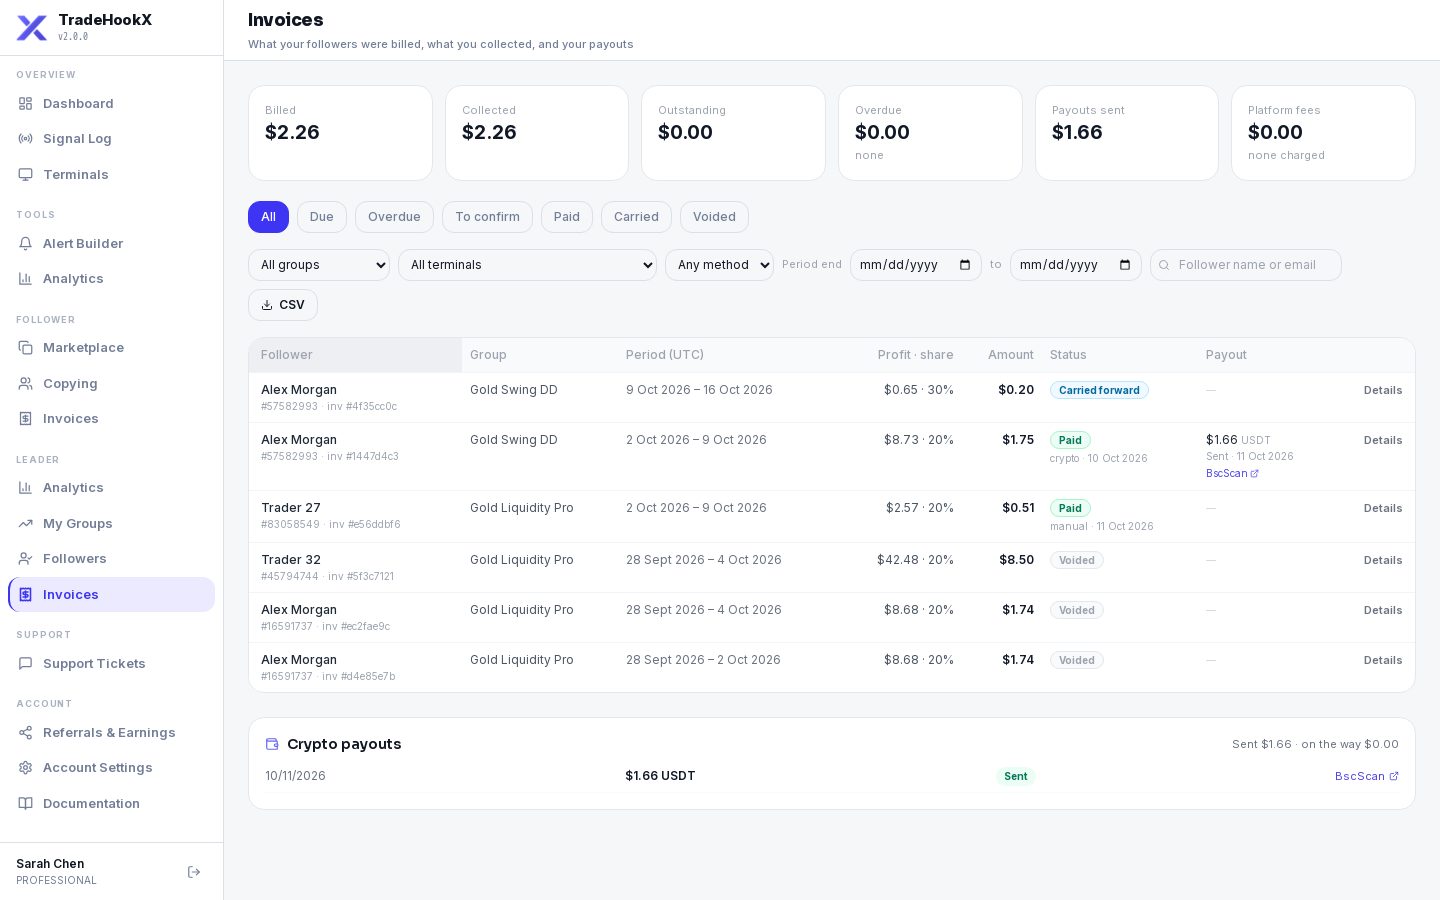Export invoices with the CSV button
1440x900 pixels.
(x=283, y=305)
